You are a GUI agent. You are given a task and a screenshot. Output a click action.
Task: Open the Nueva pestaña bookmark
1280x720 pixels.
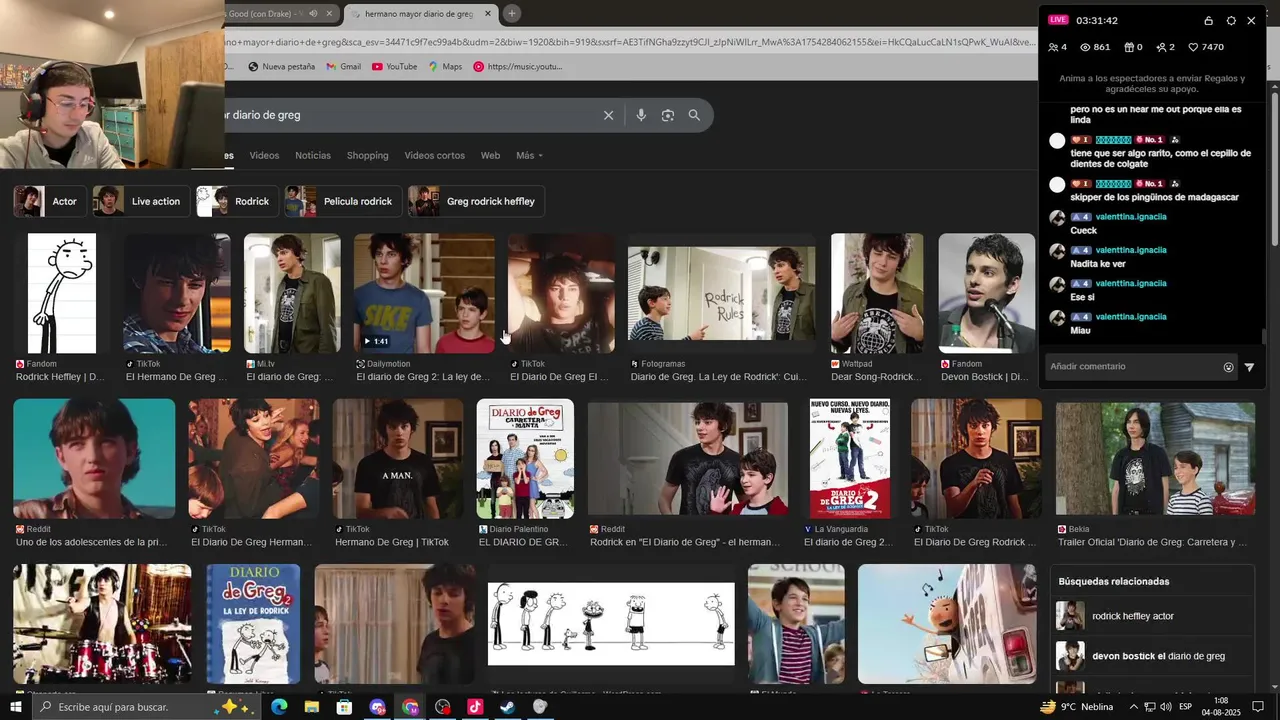tap(282, 67)
